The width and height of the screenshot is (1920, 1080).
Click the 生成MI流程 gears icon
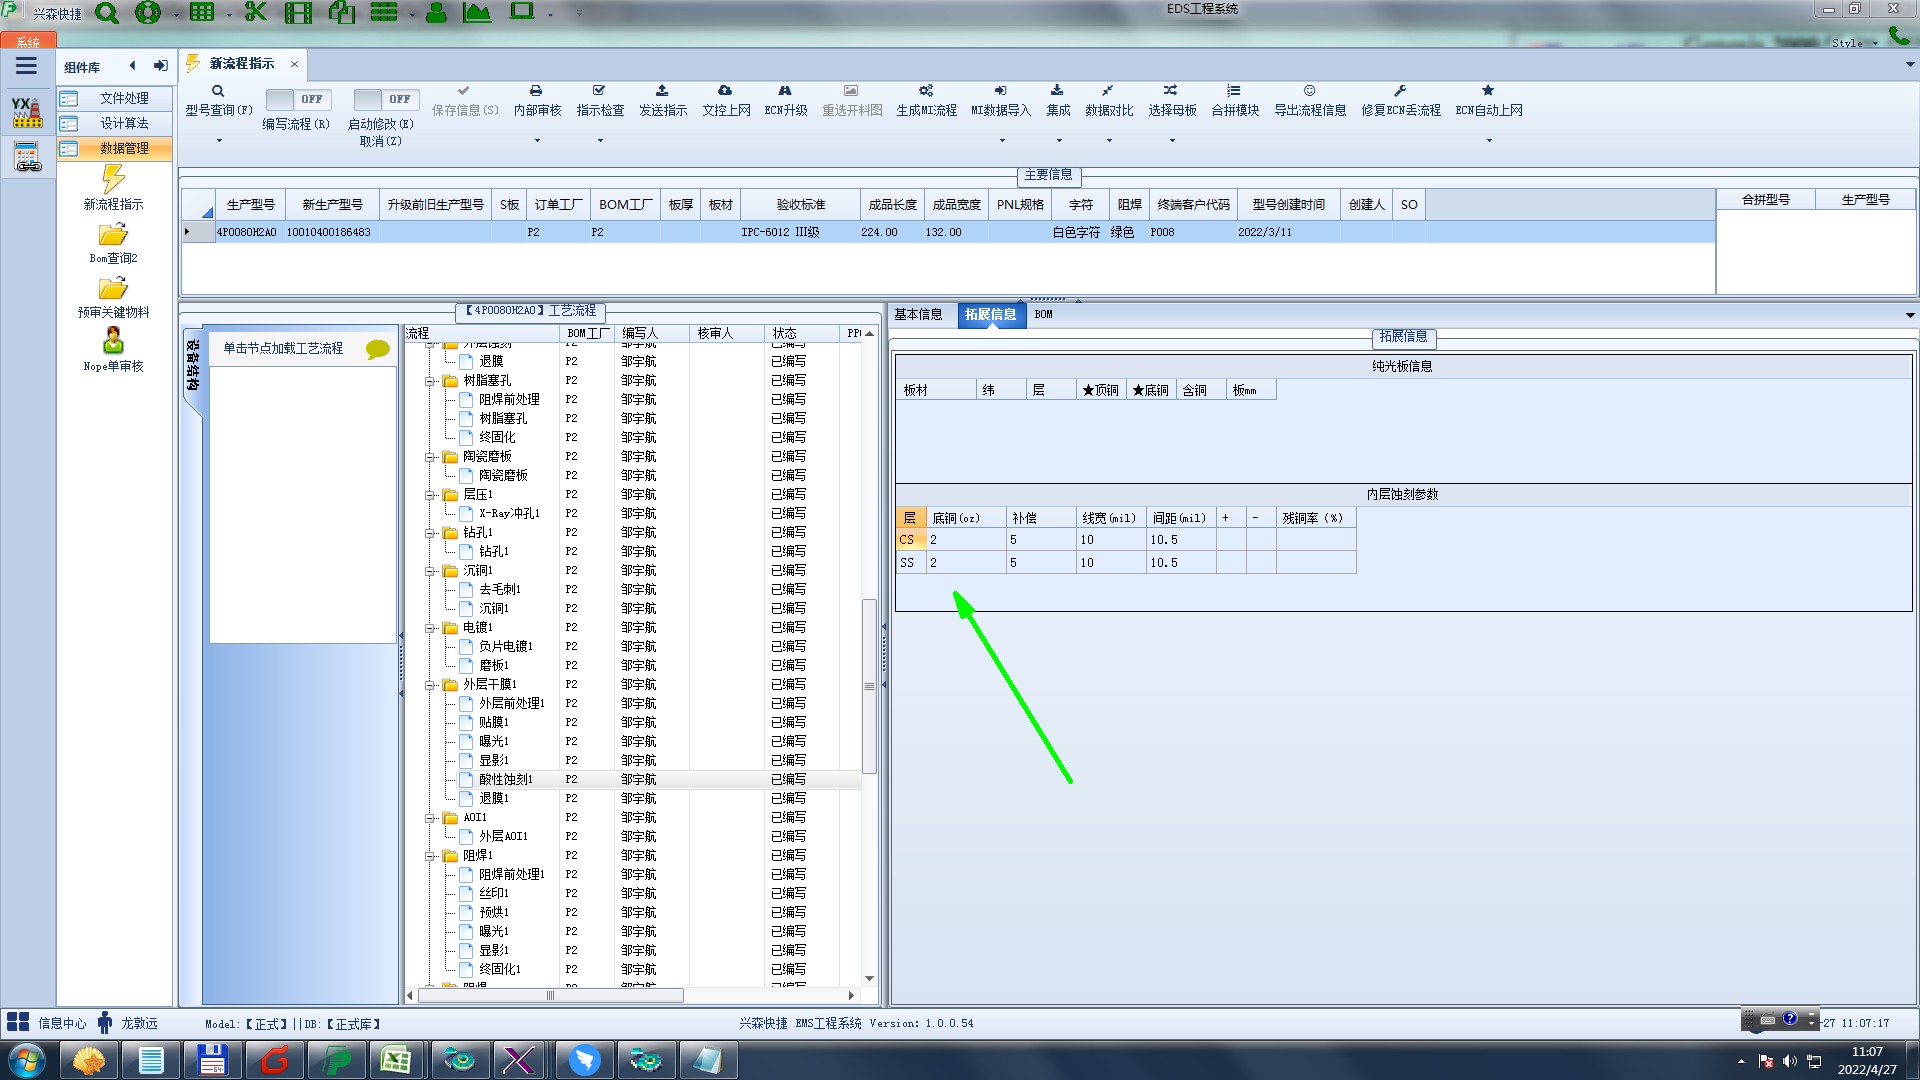pyautogui.click(x=926, y=91)
